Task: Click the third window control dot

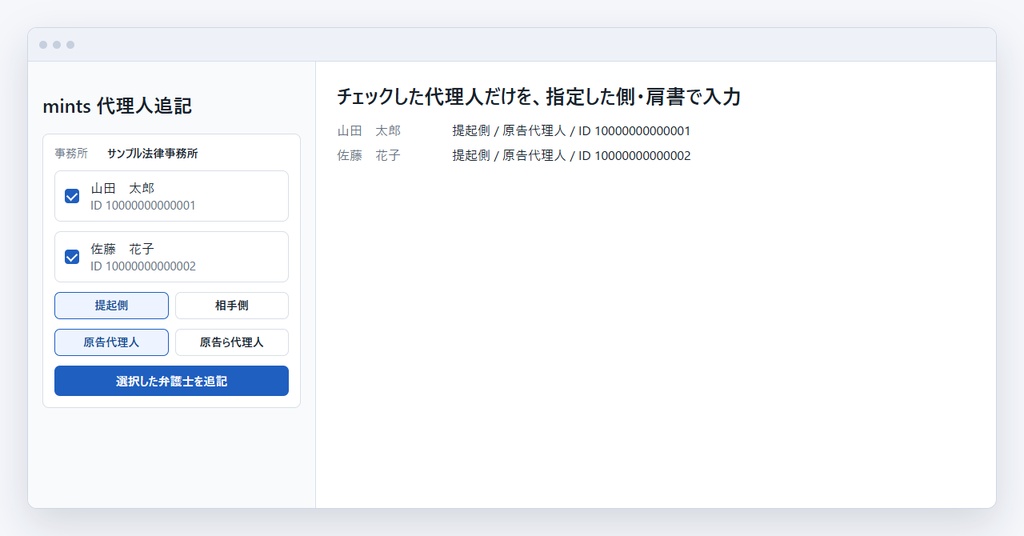Action: point(71,45)
